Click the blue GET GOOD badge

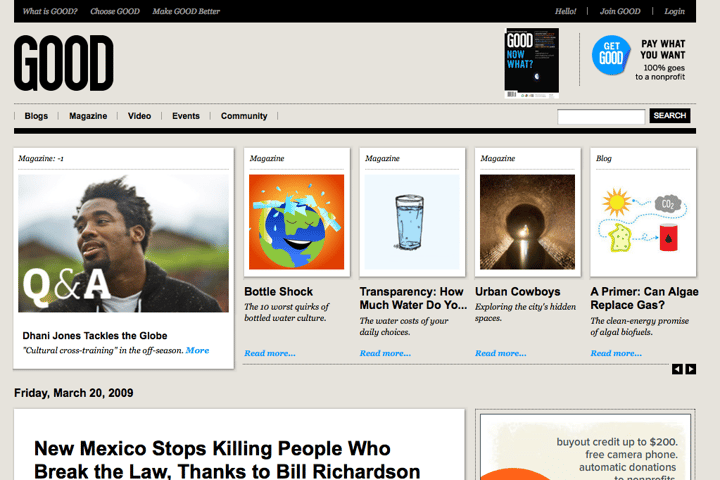click(x=611, y=55)
